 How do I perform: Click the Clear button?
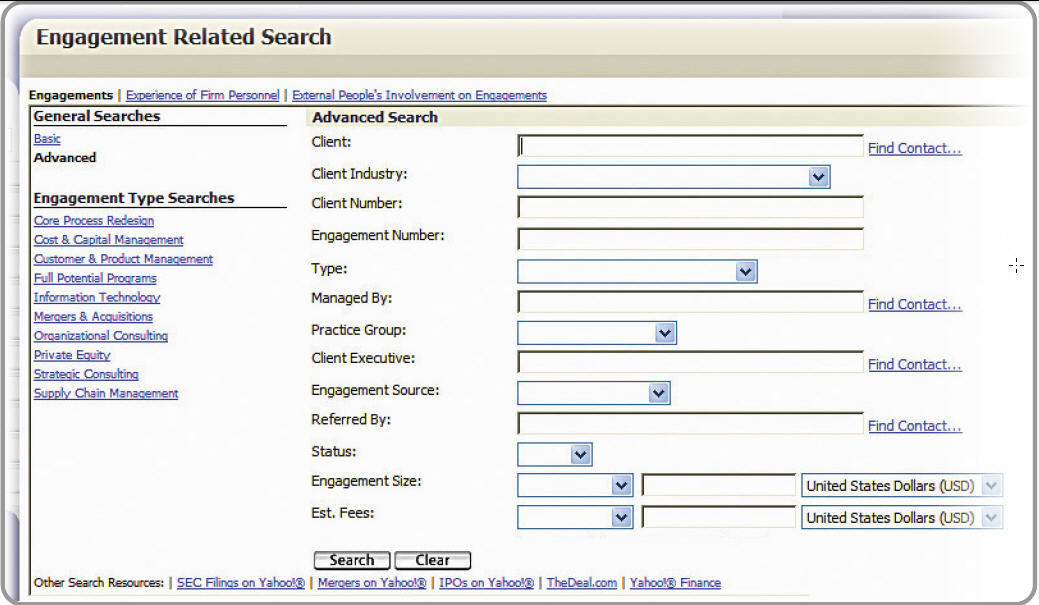(x=433, y=561)
